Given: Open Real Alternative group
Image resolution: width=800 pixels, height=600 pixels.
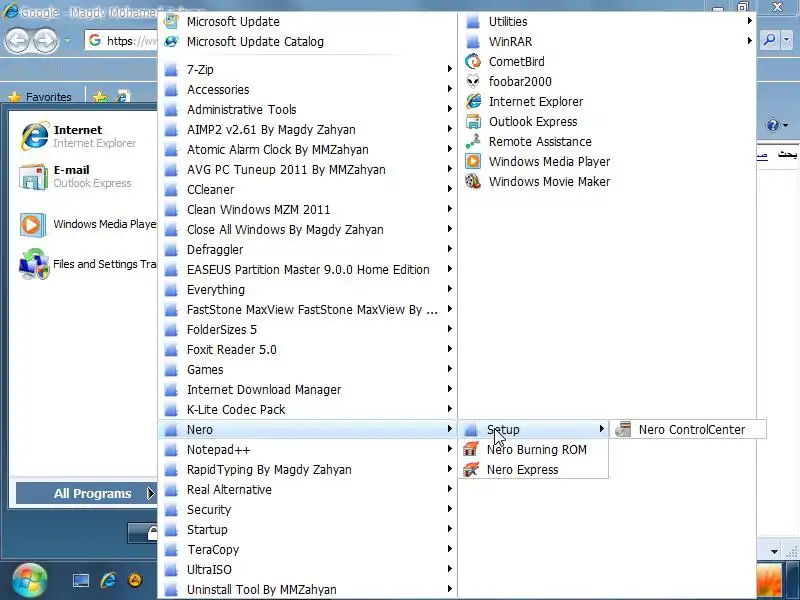Looking at the screenshot, I should 308,489.
